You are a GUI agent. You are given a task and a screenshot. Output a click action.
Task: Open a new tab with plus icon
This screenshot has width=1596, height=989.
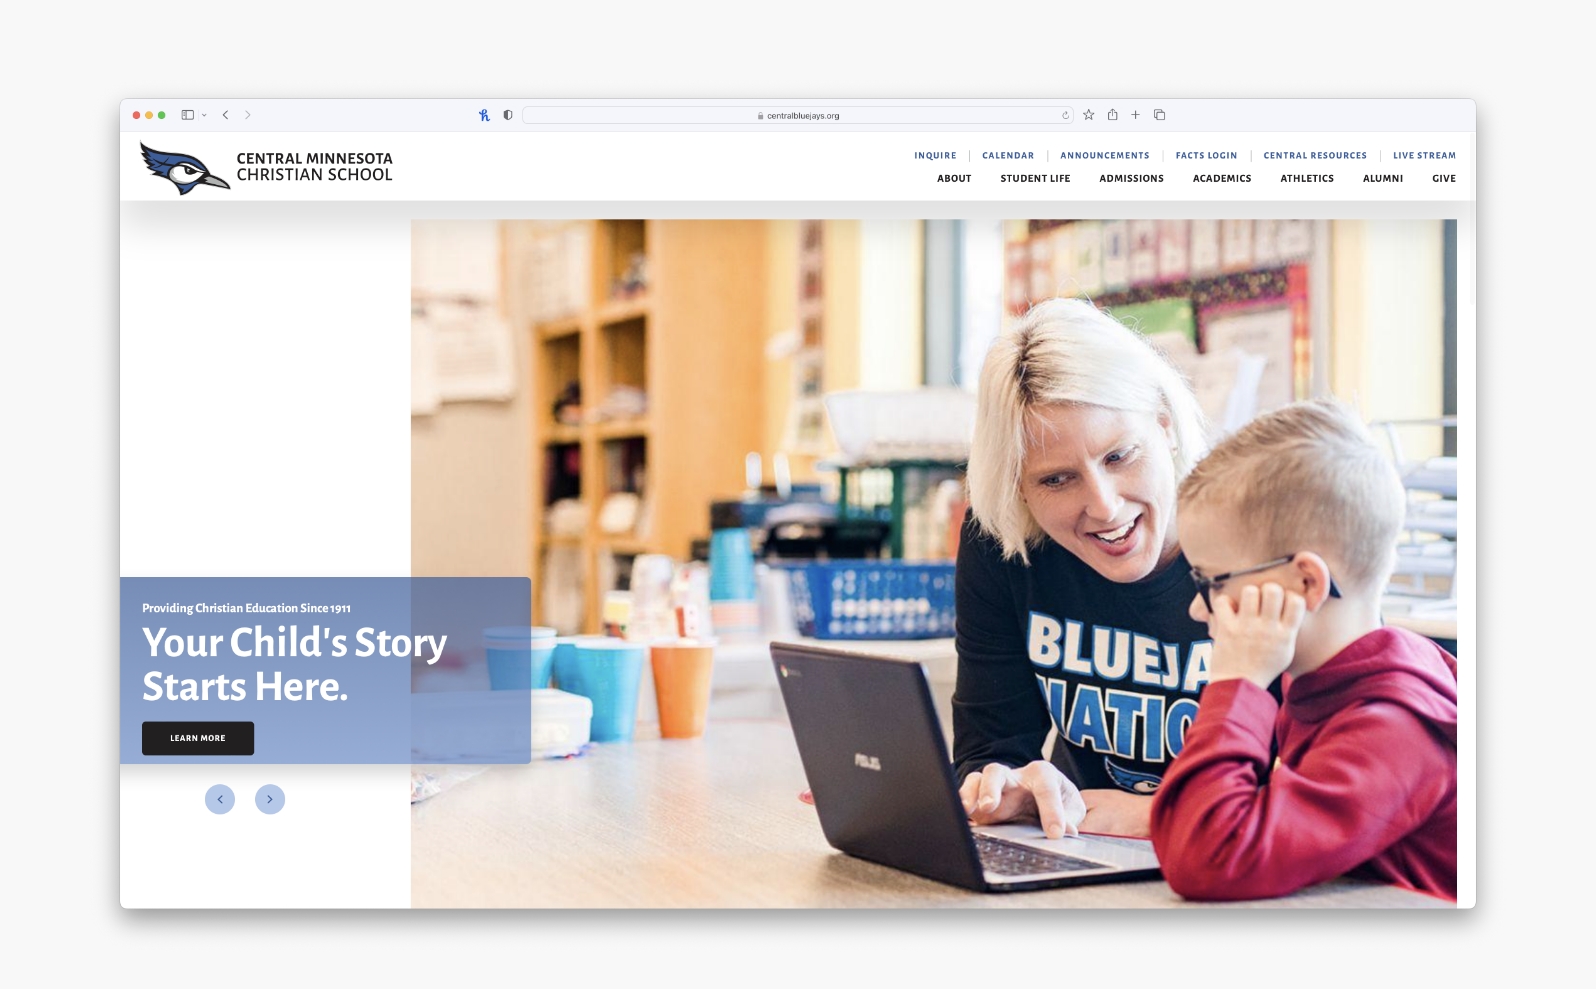click(1136, 115)
